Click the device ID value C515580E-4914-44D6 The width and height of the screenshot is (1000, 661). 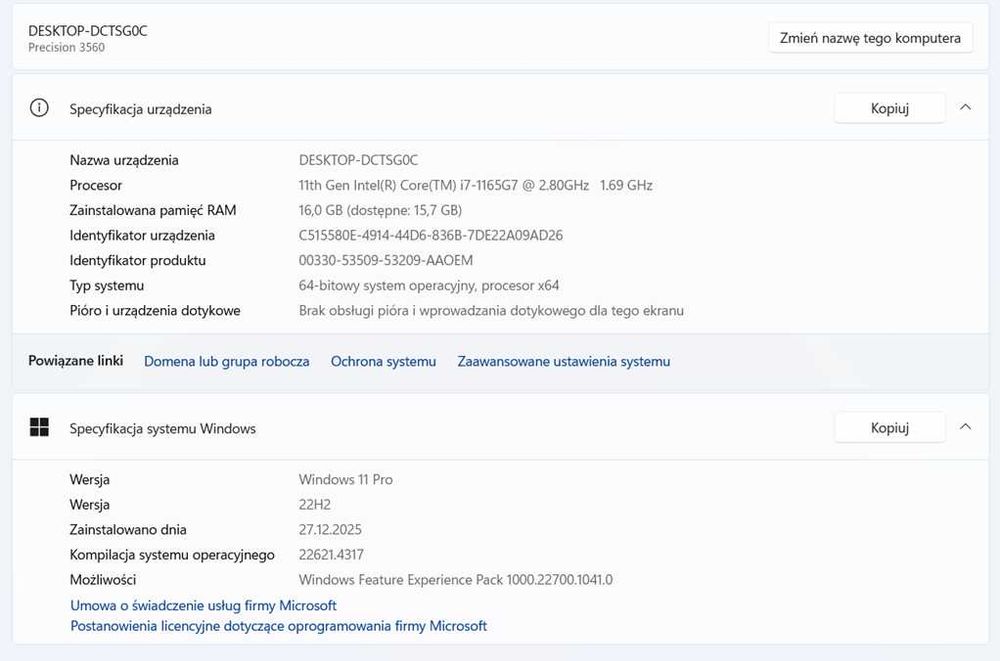430,235
